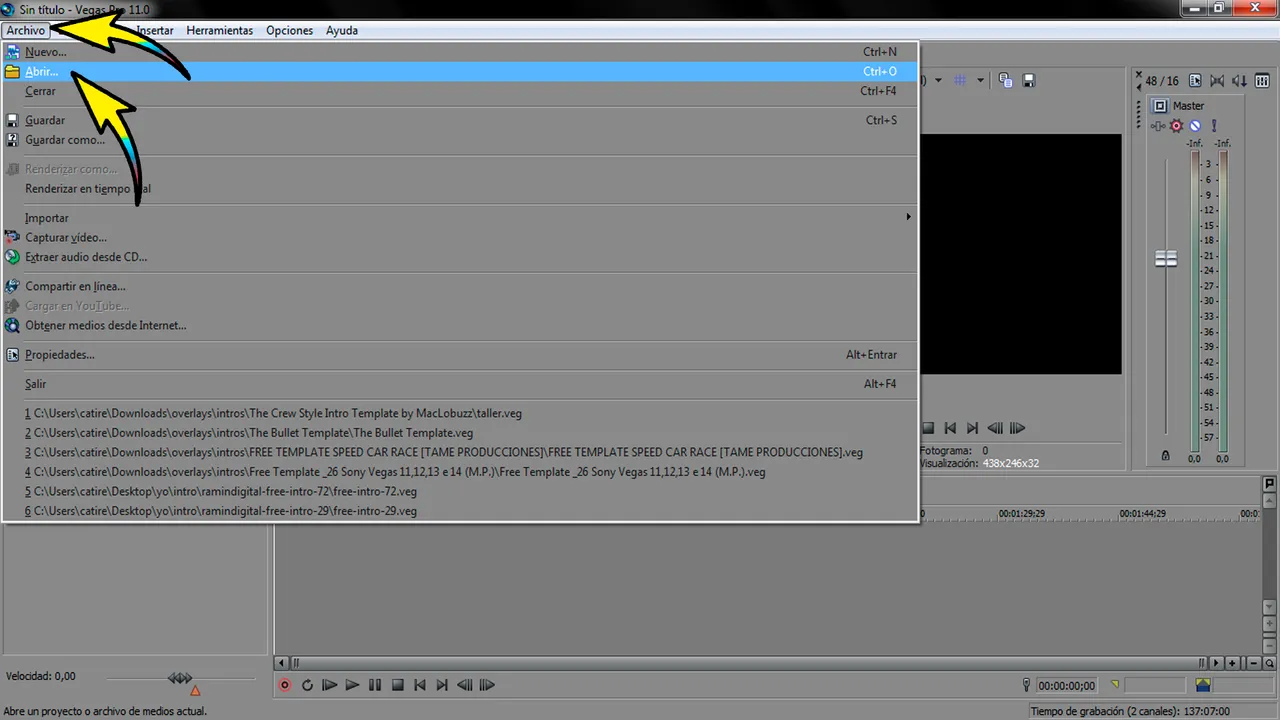The height and width of the screenshot is (720, 1280).
Task: Step to next frame in preview
Action: click(x=1017, y=428)
